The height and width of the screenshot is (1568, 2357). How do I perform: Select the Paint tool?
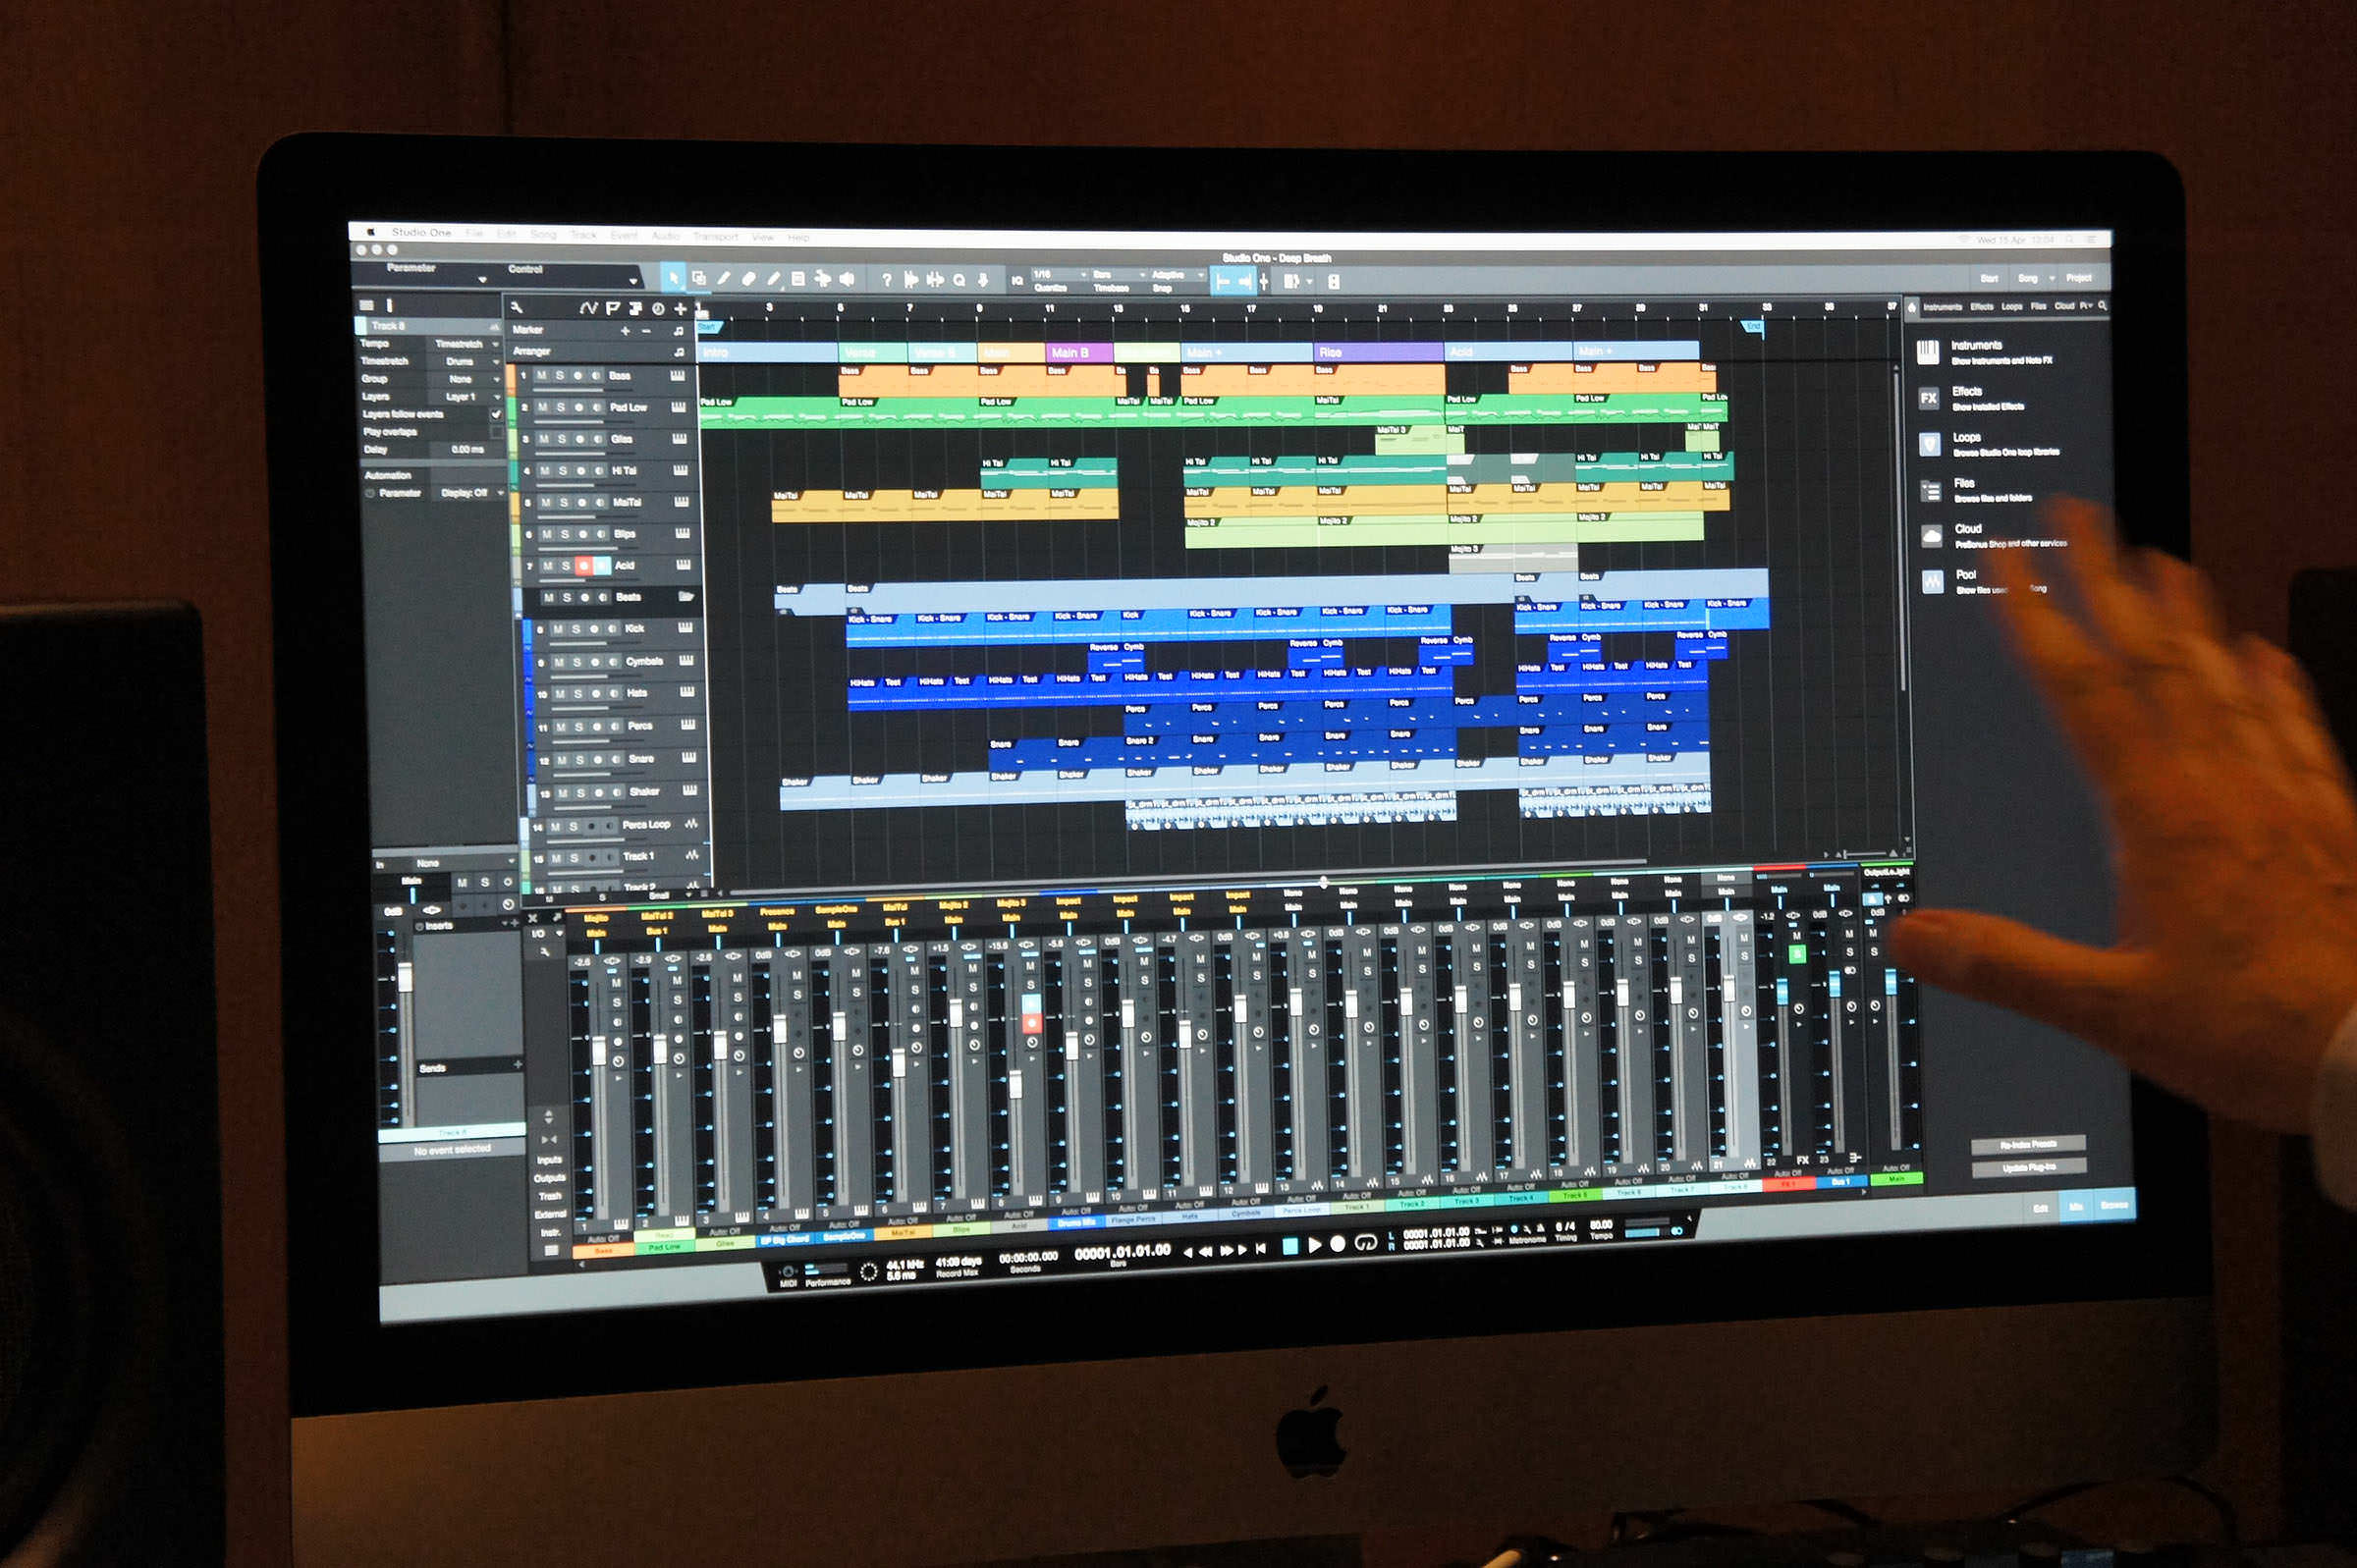(x=773, y=279)
